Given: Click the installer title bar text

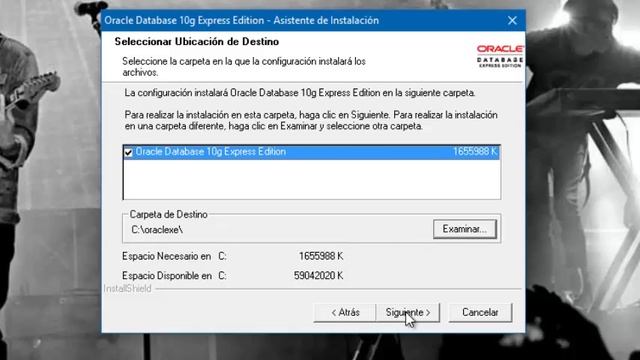Looking at the screenshot, I should [242, 20].
